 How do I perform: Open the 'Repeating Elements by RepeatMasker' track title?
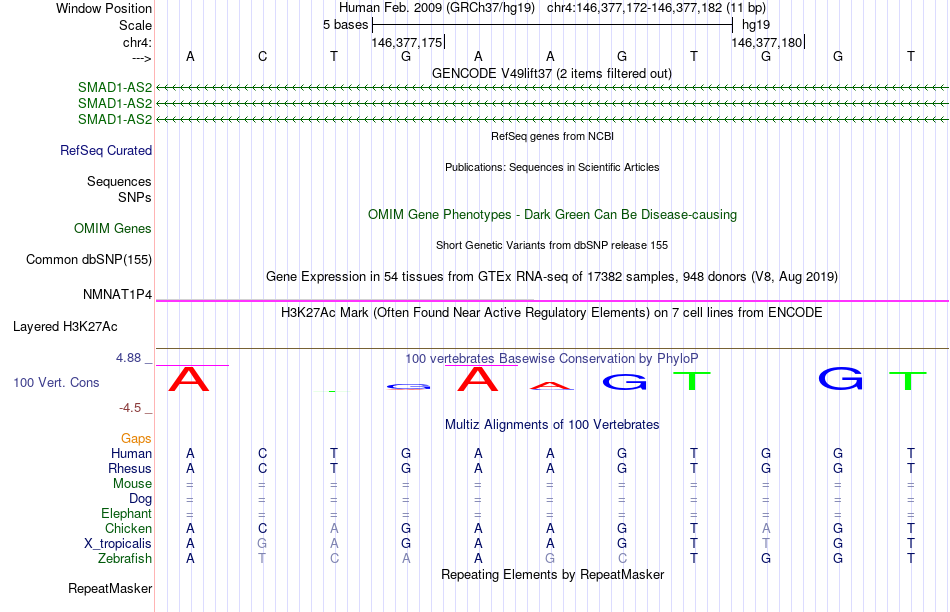click(552, 574)
